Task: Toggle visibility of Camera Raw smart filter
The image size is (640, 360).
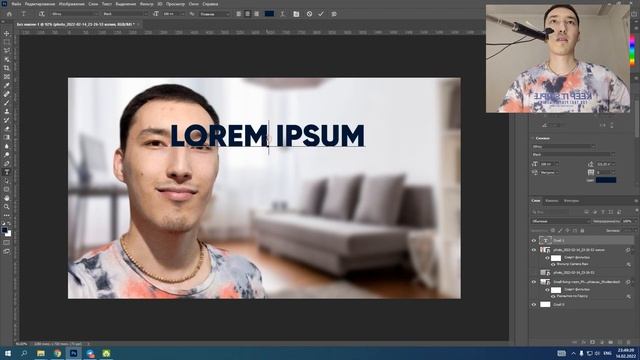Action: (x=553, y=264)
